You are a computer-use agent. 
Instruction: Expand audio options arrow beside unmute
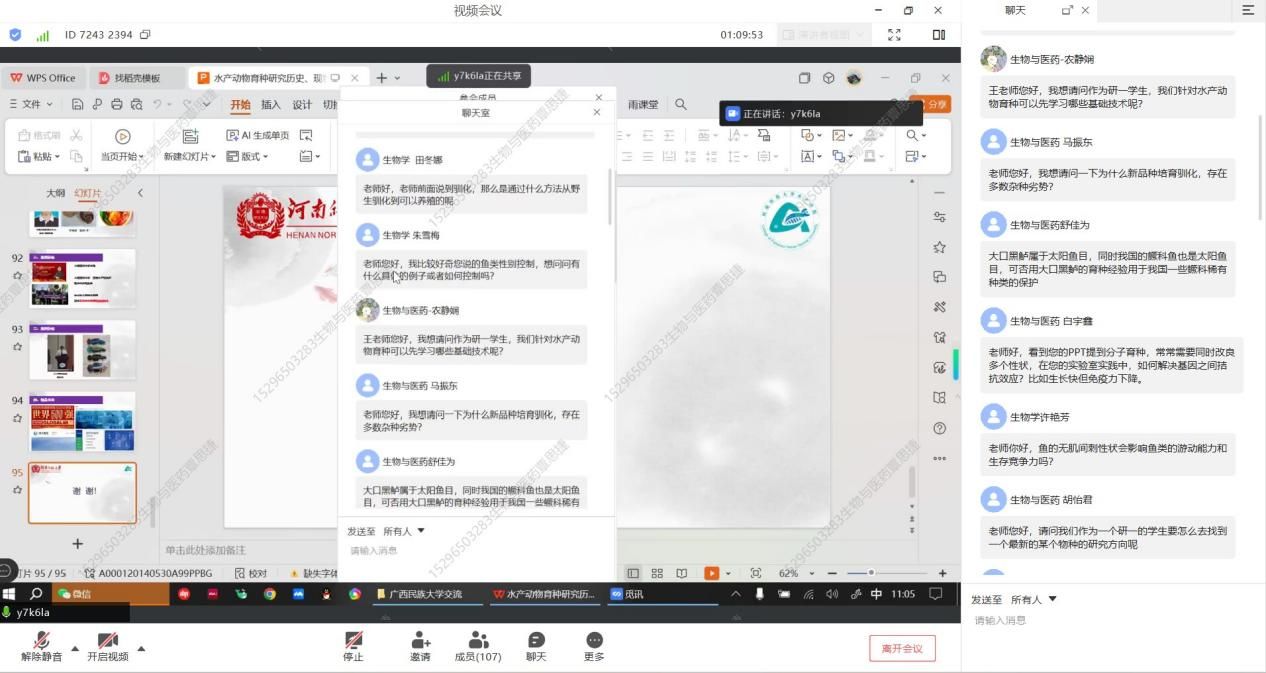tap(75, 648)
